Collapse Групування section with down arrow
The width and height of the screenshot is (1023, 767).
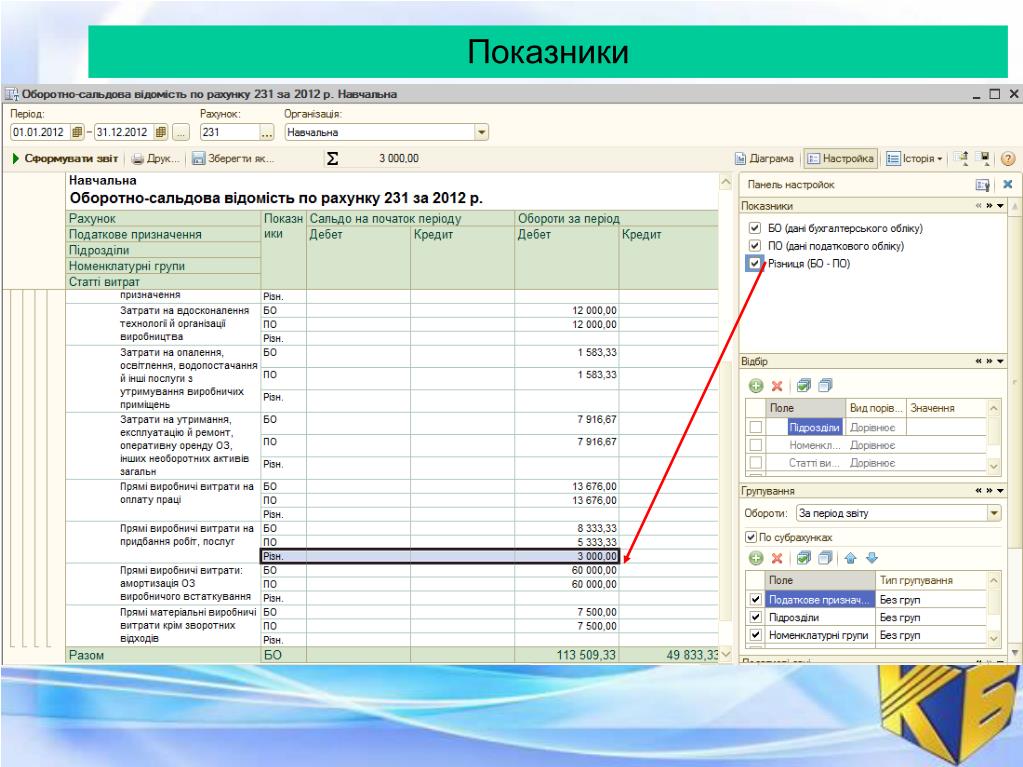click(x=1000, y=490)
